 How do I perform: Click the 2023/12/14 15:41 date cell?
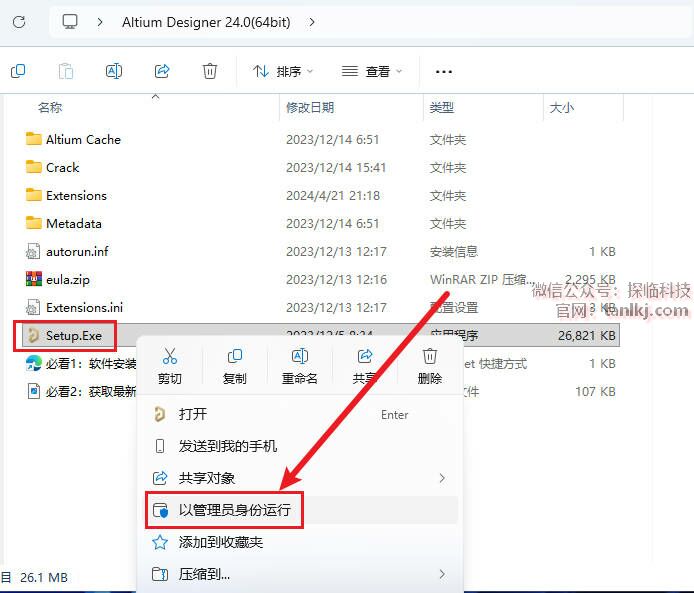coord(336,168)
